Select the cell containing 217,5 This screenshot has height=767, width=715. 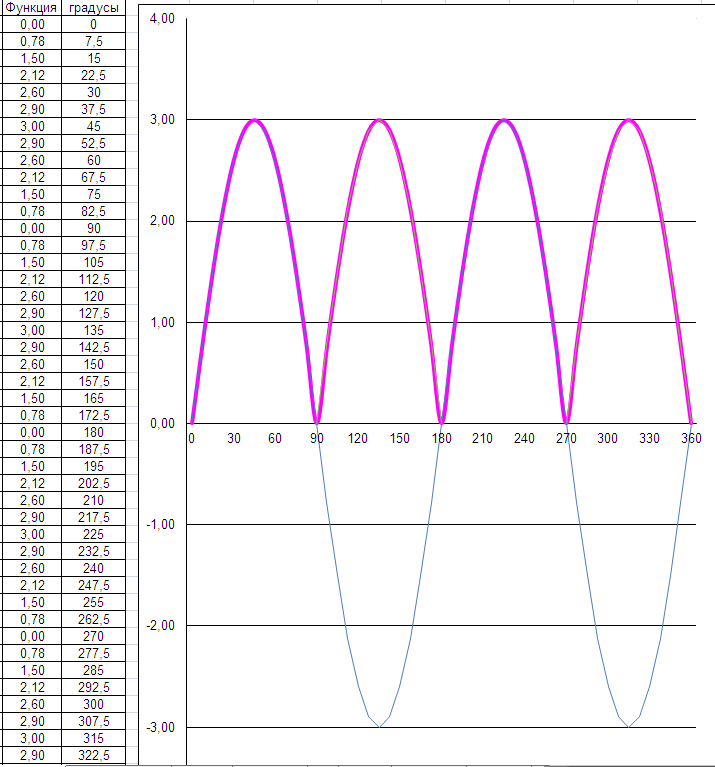tap(93, 518)
